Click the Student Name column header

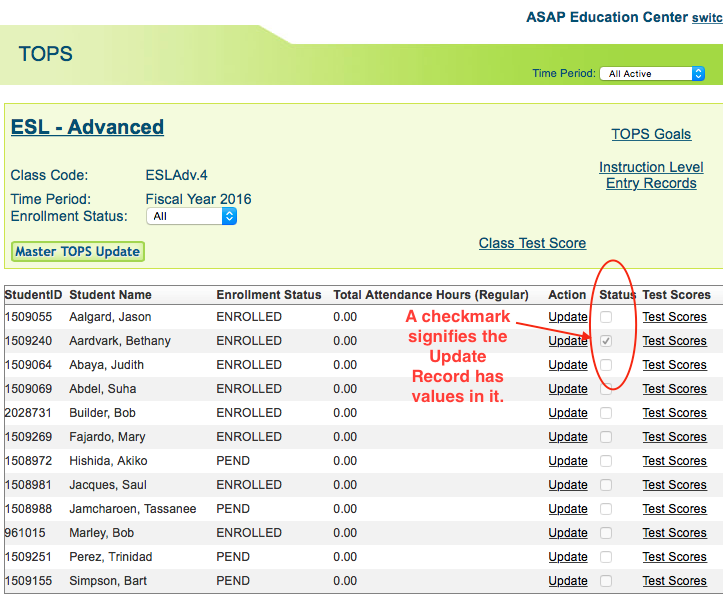(110, 295)
